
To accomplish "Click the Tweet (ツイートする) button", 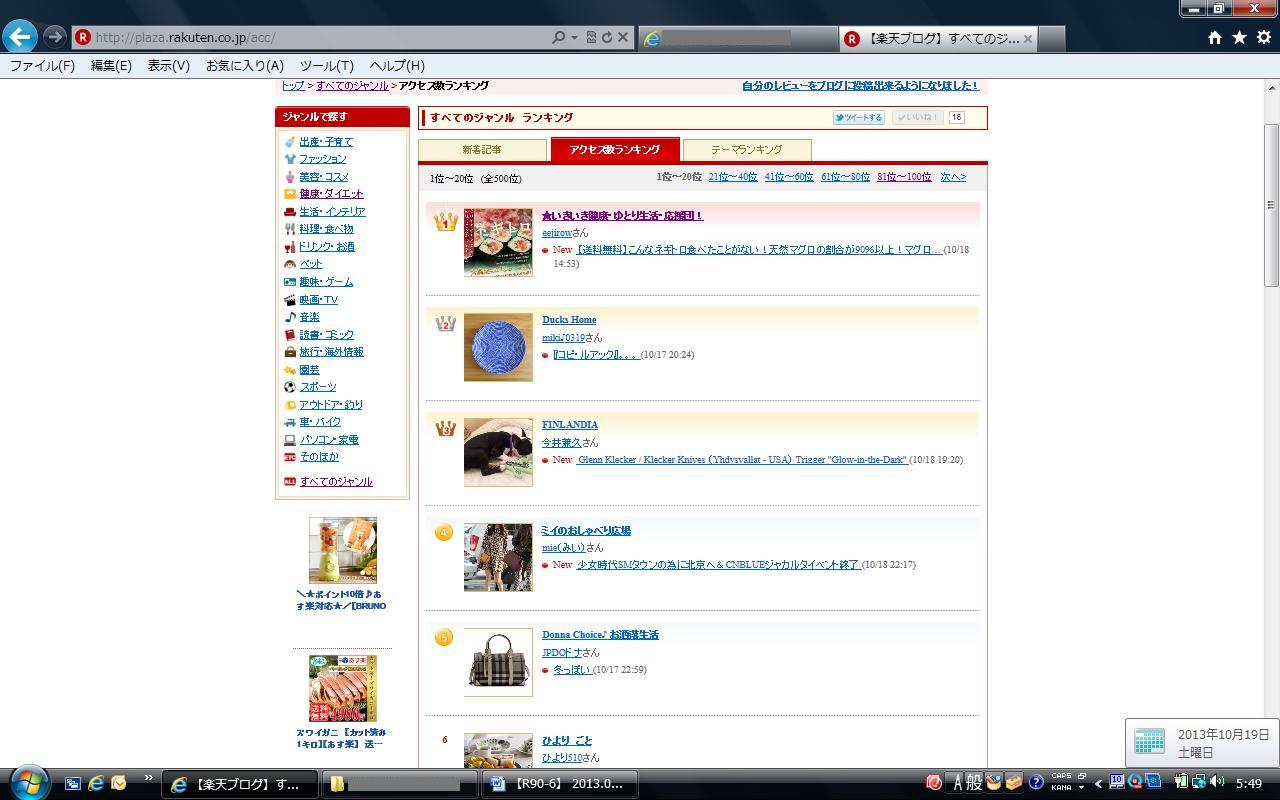I will (858, 117).
